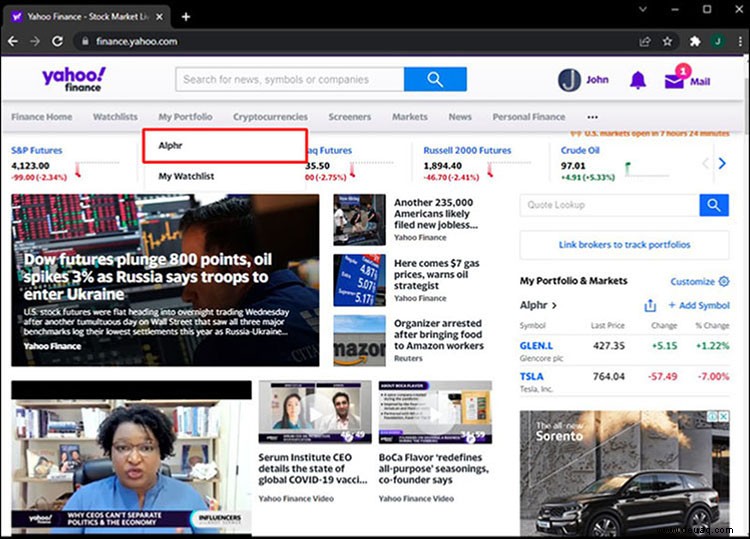Select Alphr in portfolio dropdown
The height and width of the screenshot is (539, 750).
click(225, 145)
